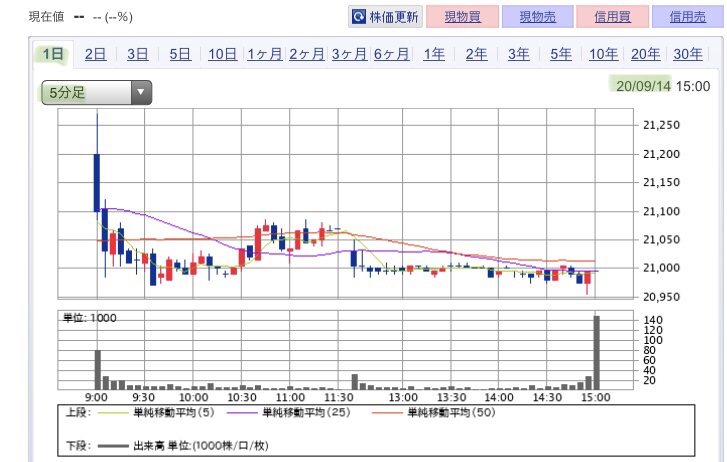Select the 30年 chart range
Viewport: 727px width, 462px height.
click(688, 54)
